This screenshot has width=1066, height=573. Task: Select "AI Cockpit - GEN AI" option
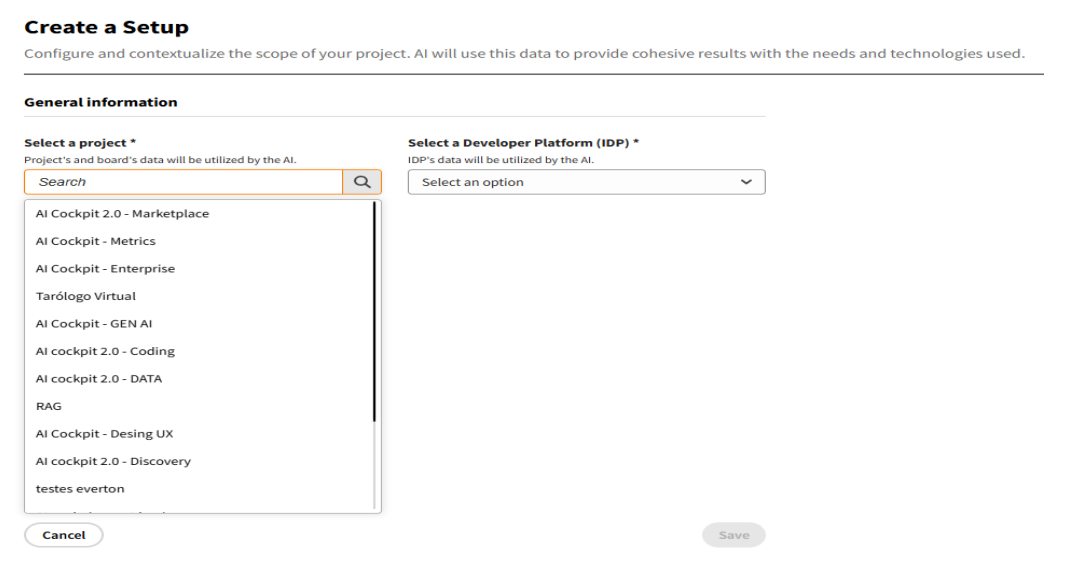click(93, 324)
